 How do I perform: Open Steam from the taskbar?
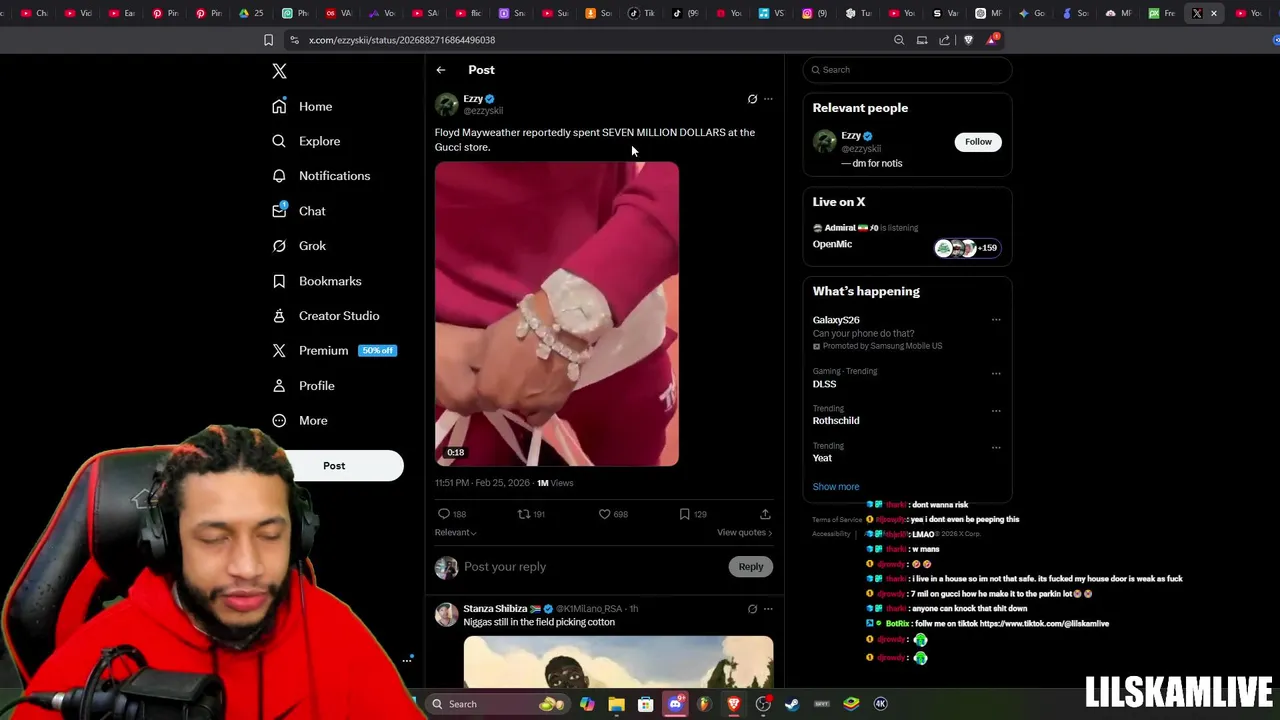pos(792,704)
